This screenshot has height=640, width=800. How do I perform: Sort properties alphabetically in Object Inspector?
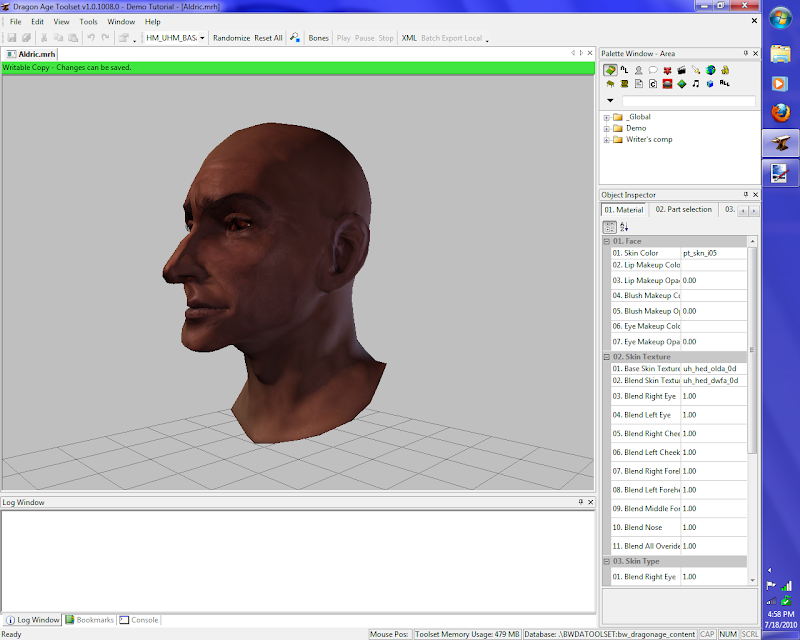coord(625,228)
